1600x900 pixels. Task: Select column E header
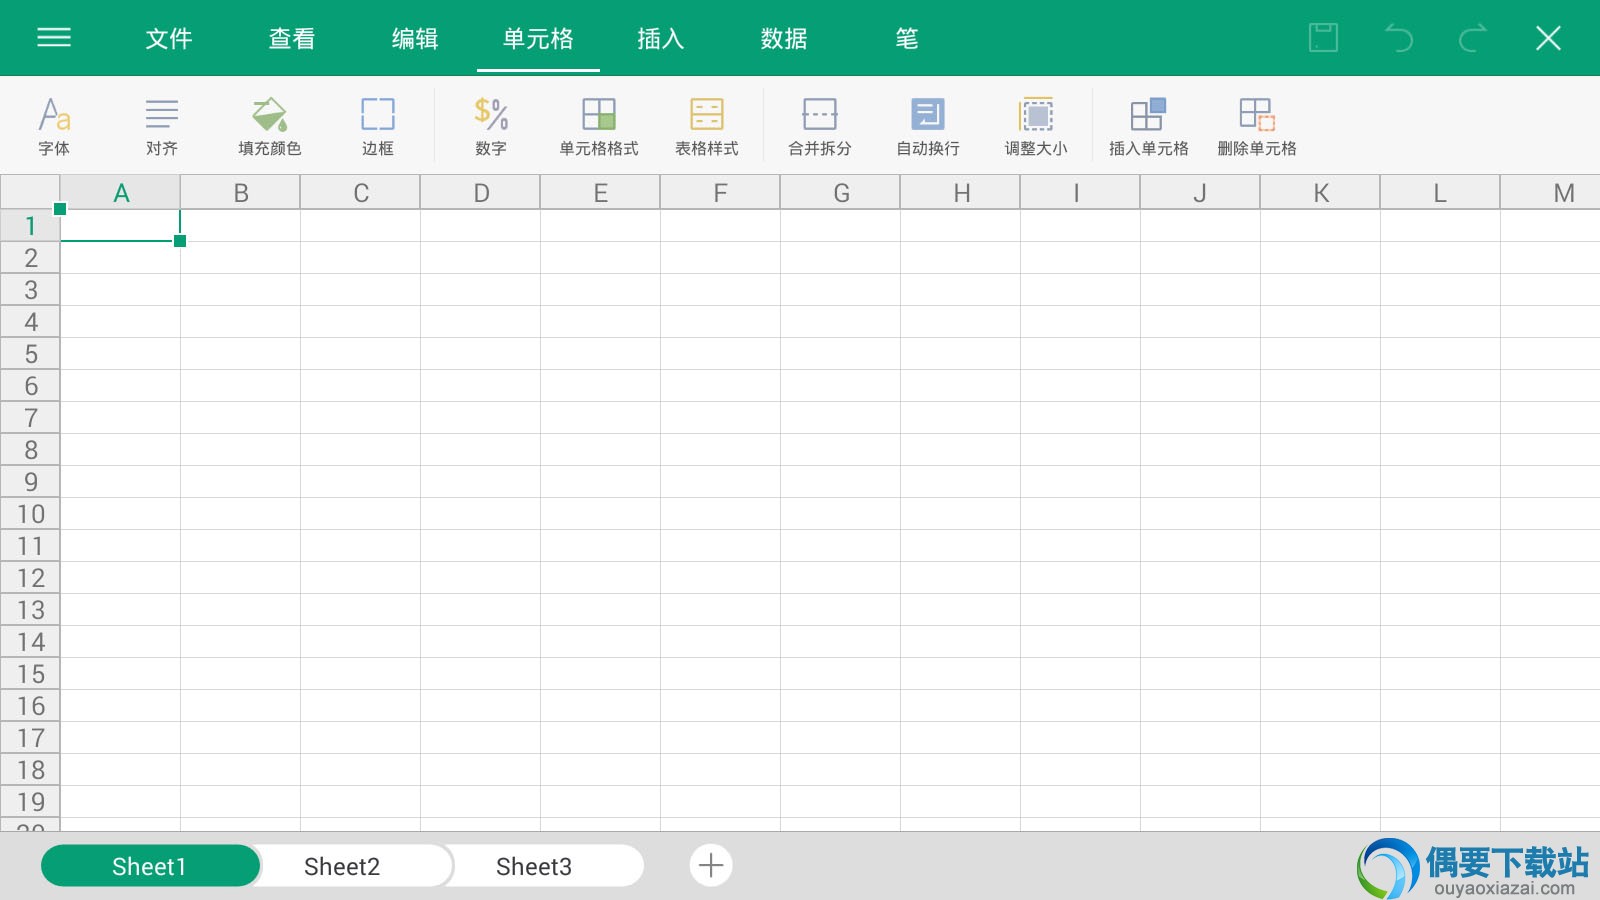click(x=600, y=193)
